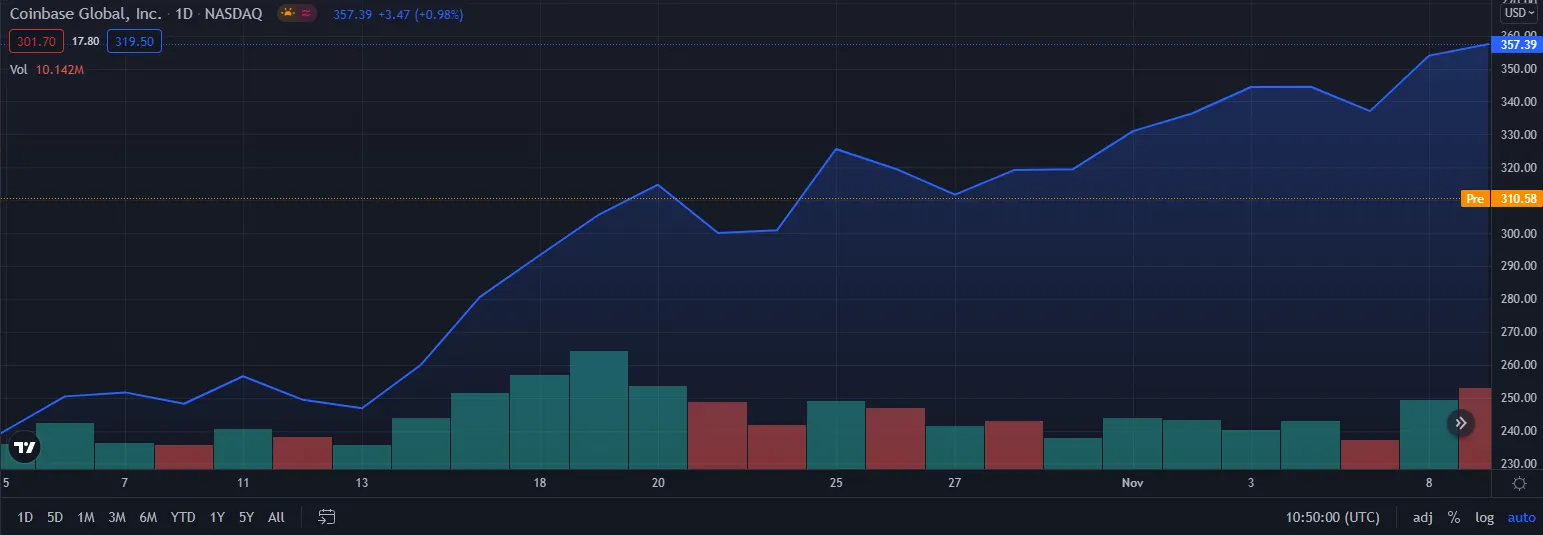The image size is (1543, 535).
Task: Click the 25 date axis label
Action: (x=836, y=483)
